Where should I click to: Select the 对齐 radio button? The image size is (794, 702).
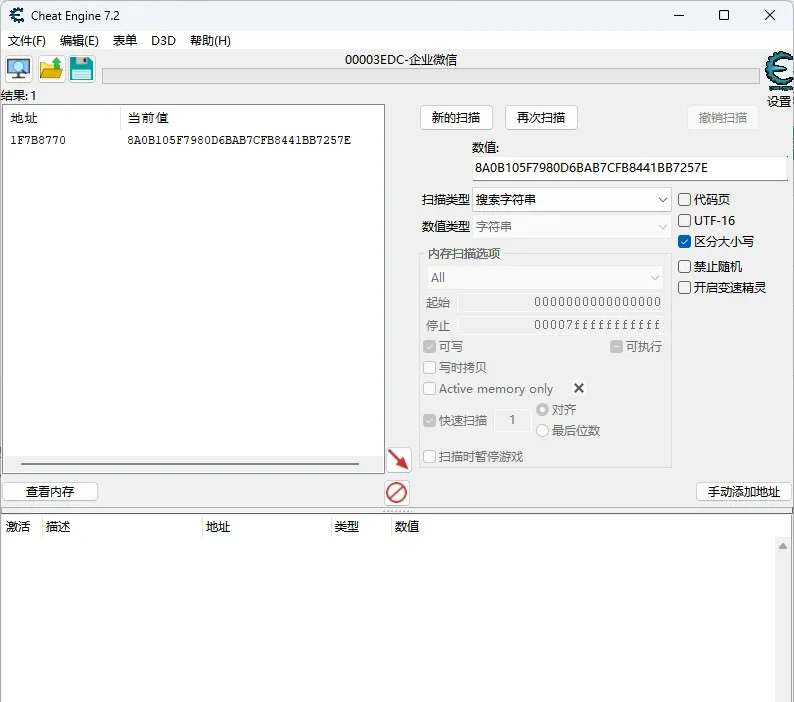542,409
